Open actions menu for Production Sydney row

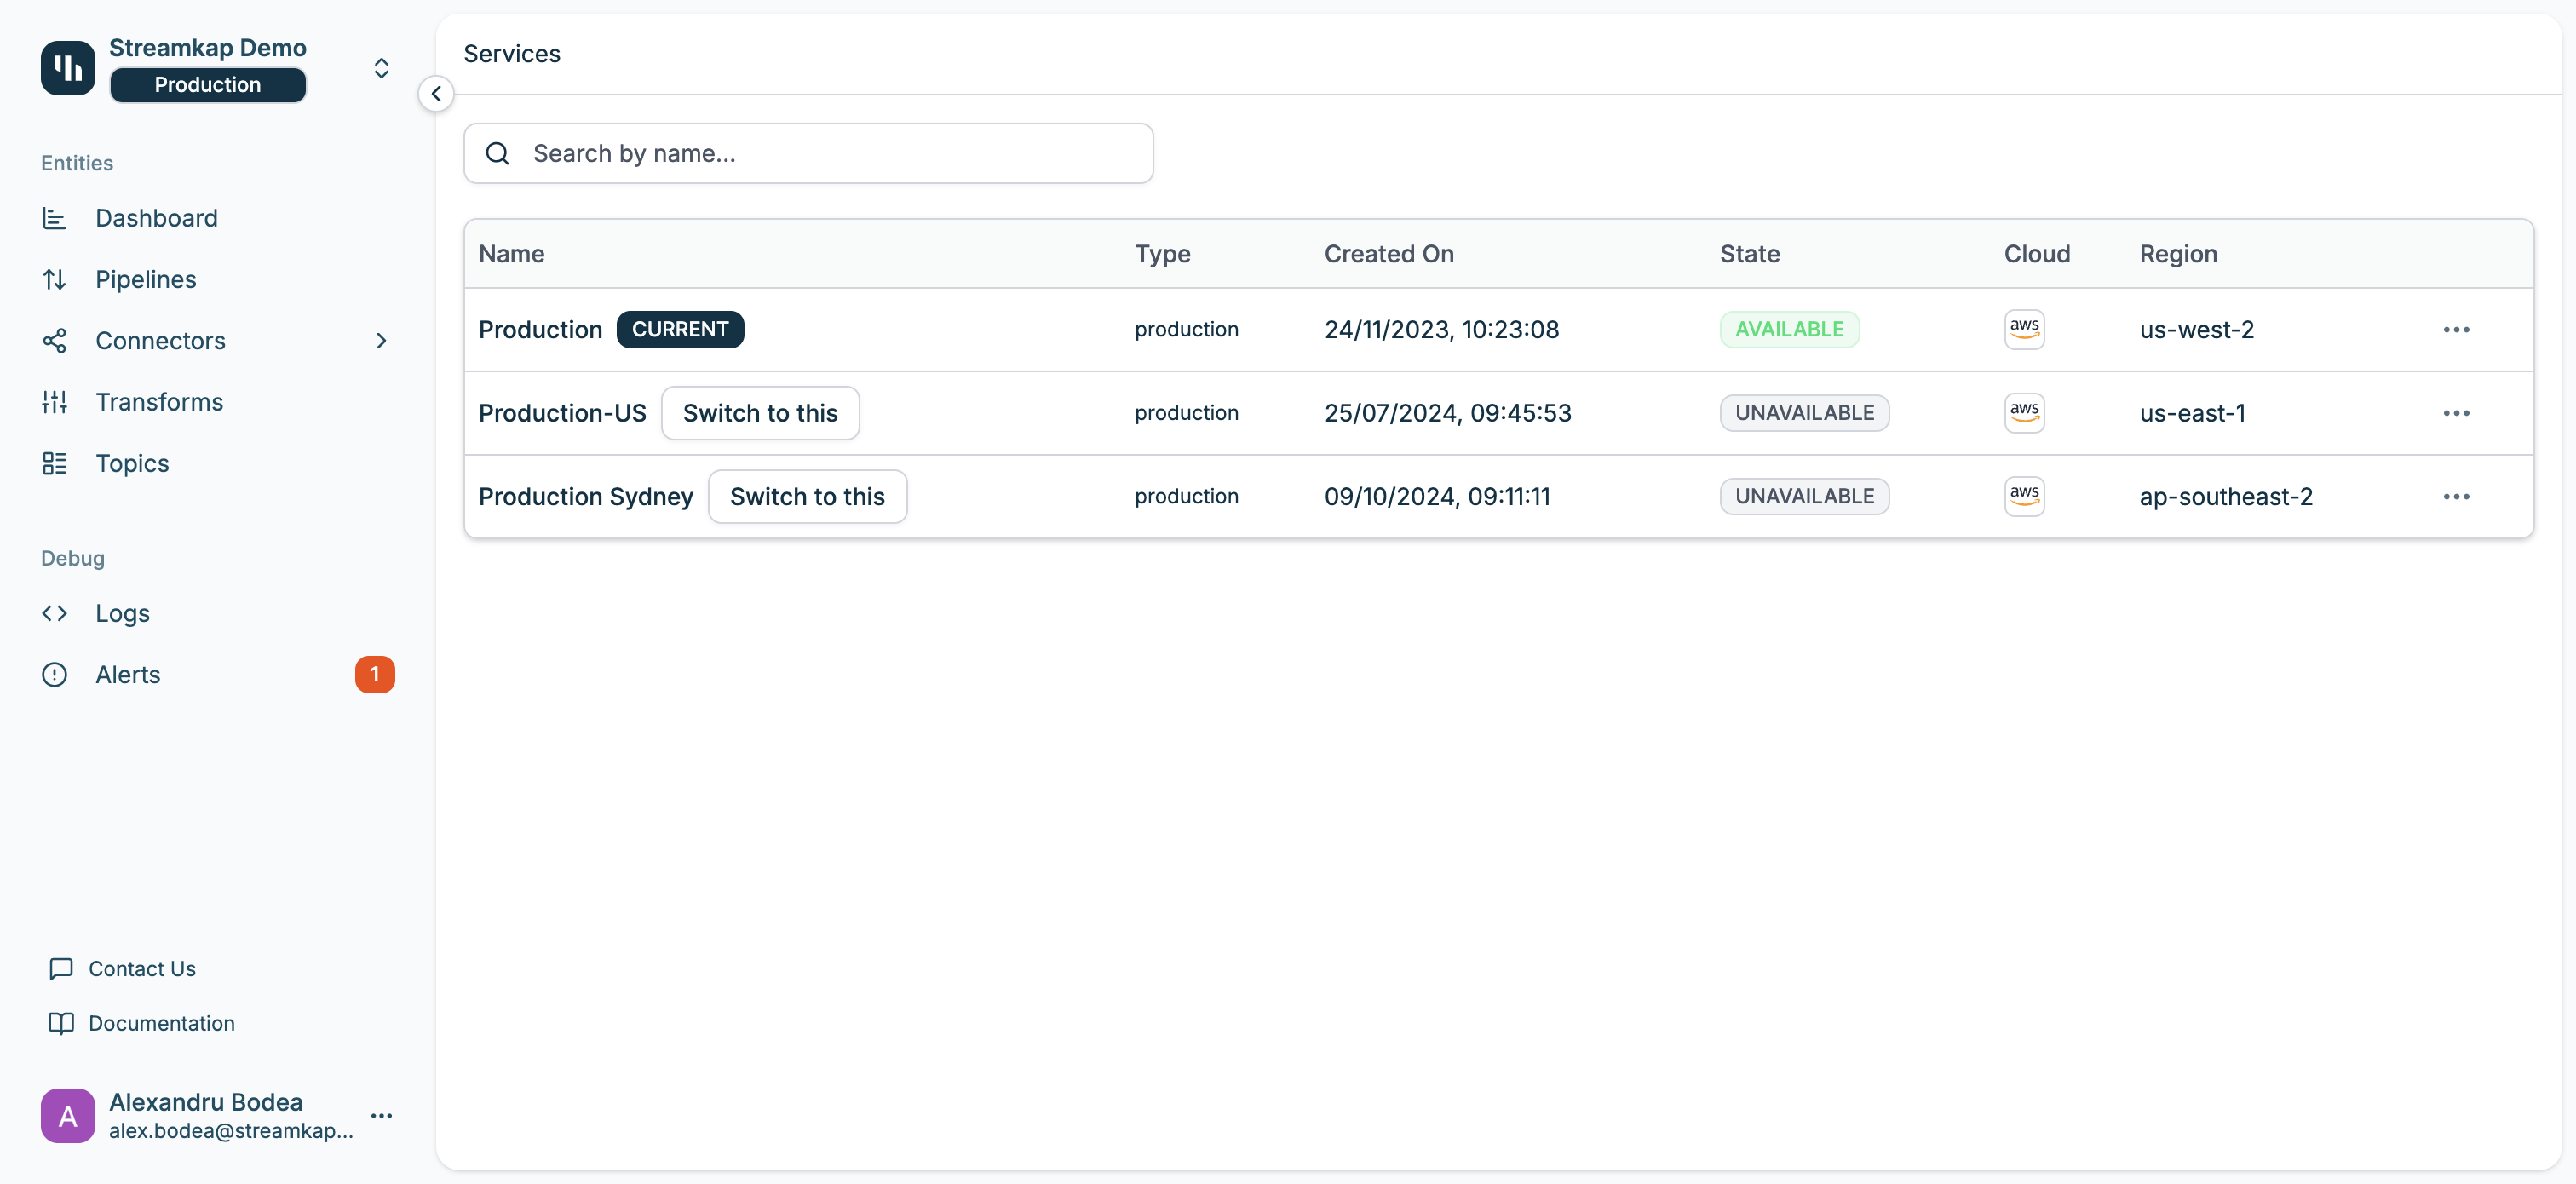(2455, 496)
